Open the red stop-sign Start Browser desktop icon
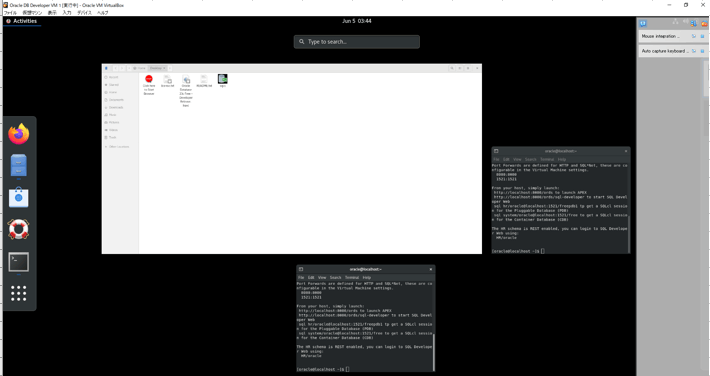Viewport: 710px width, 376px height. [149, 79]
